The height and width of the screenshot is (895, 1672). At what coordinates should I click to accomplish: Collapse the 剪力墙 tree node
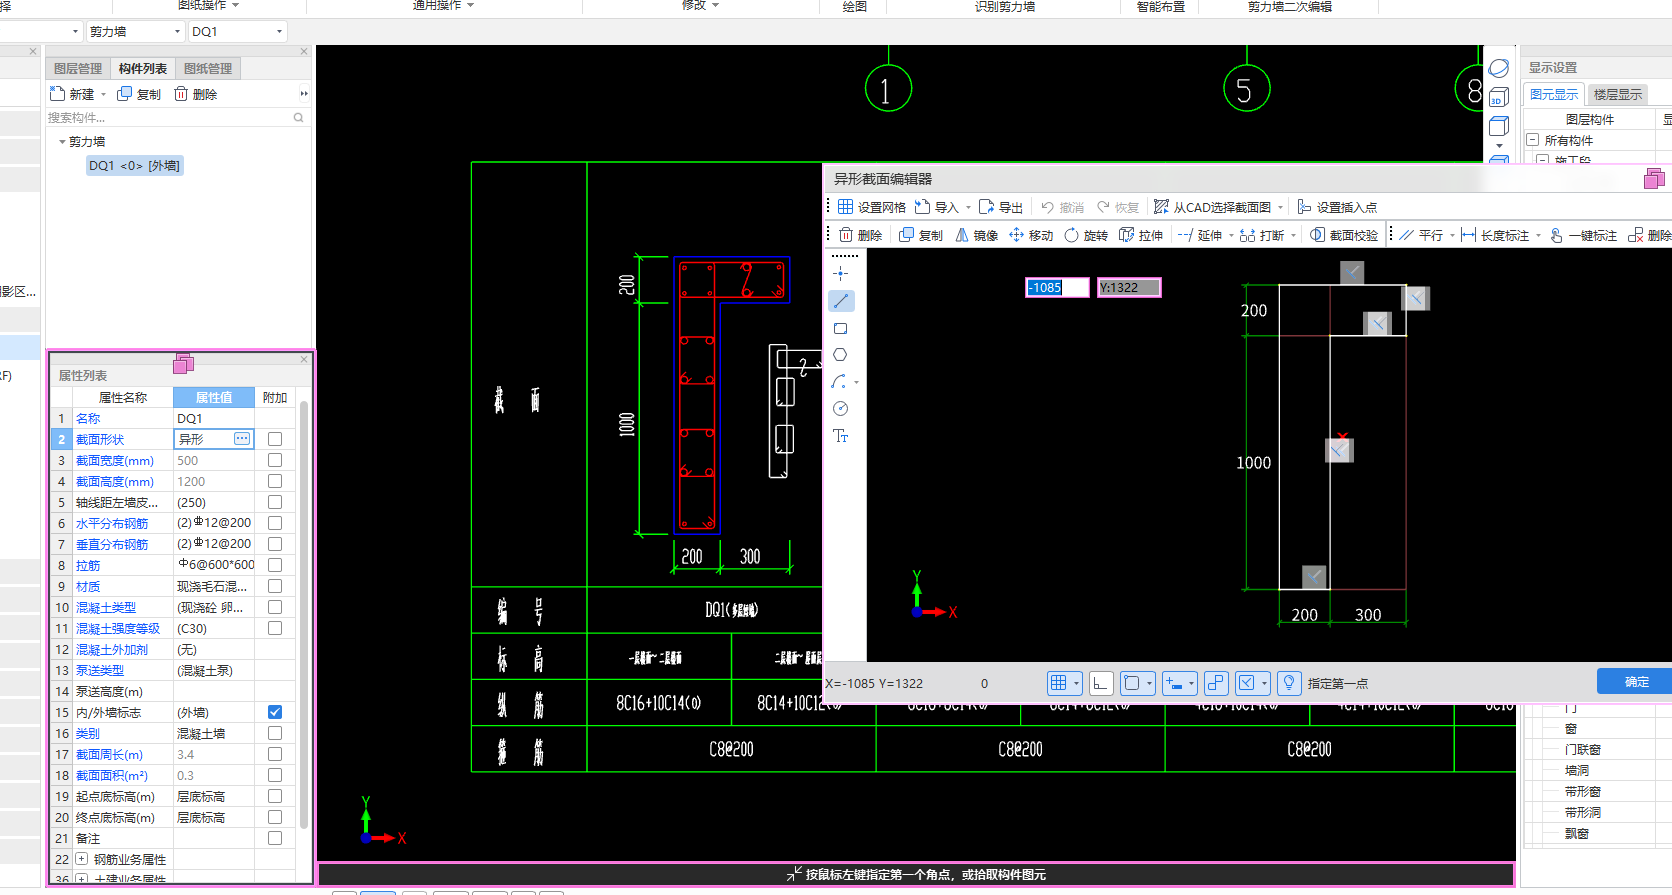[x=62, y=142]
